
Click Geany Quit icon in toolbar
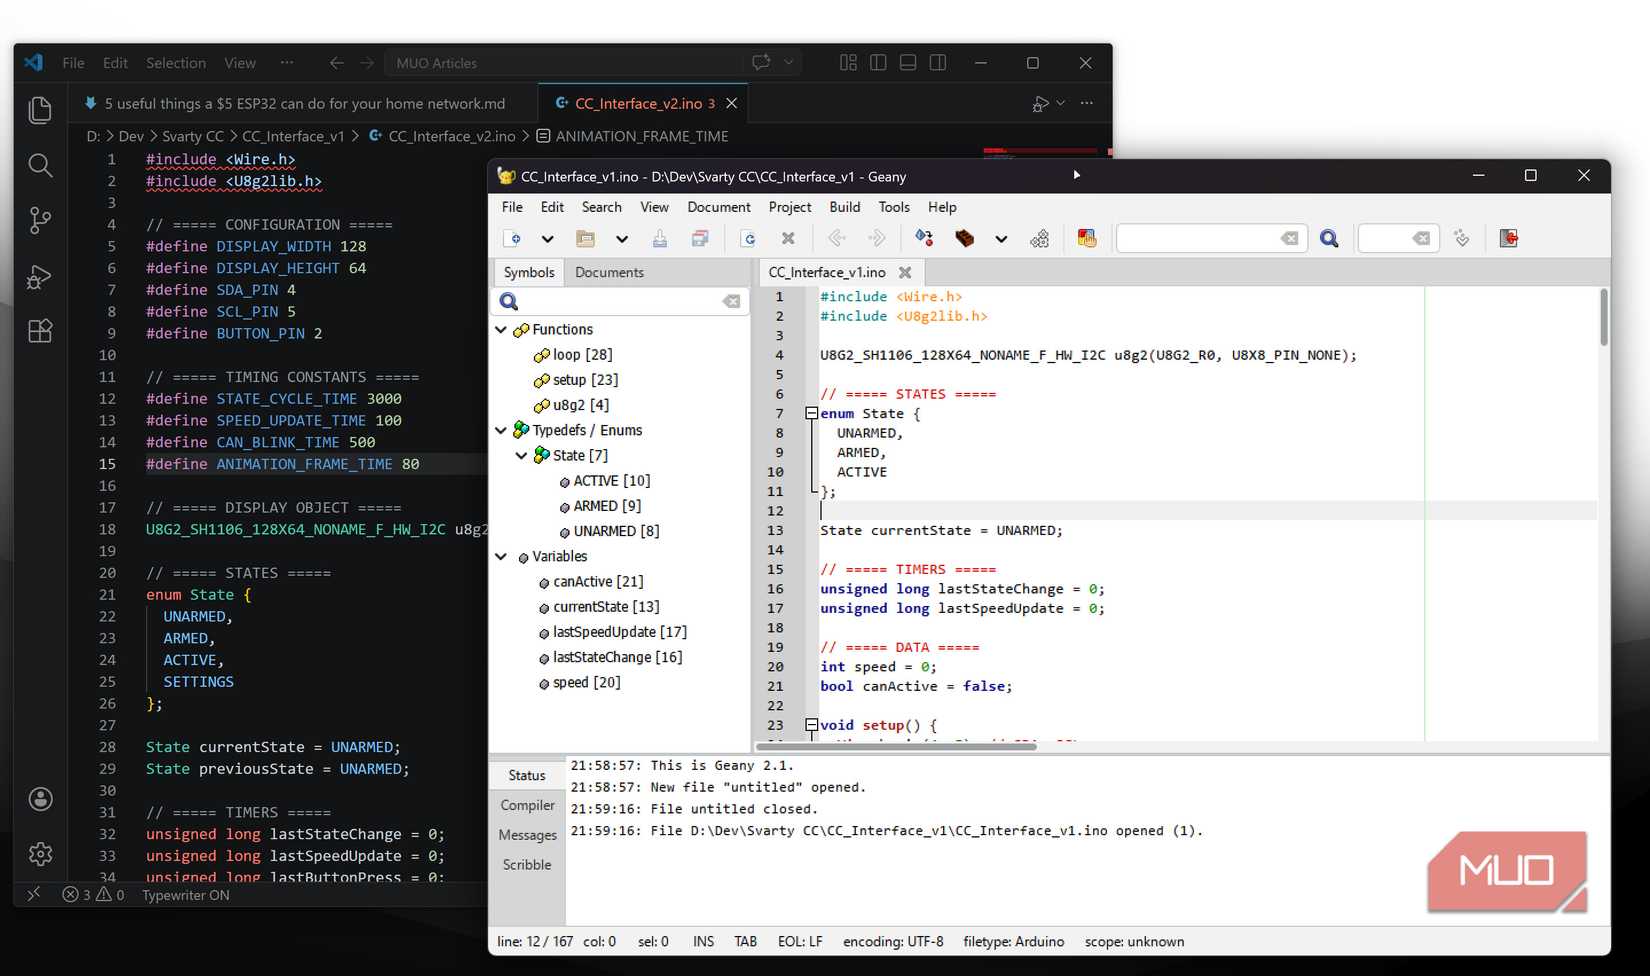pos(1509,238)
